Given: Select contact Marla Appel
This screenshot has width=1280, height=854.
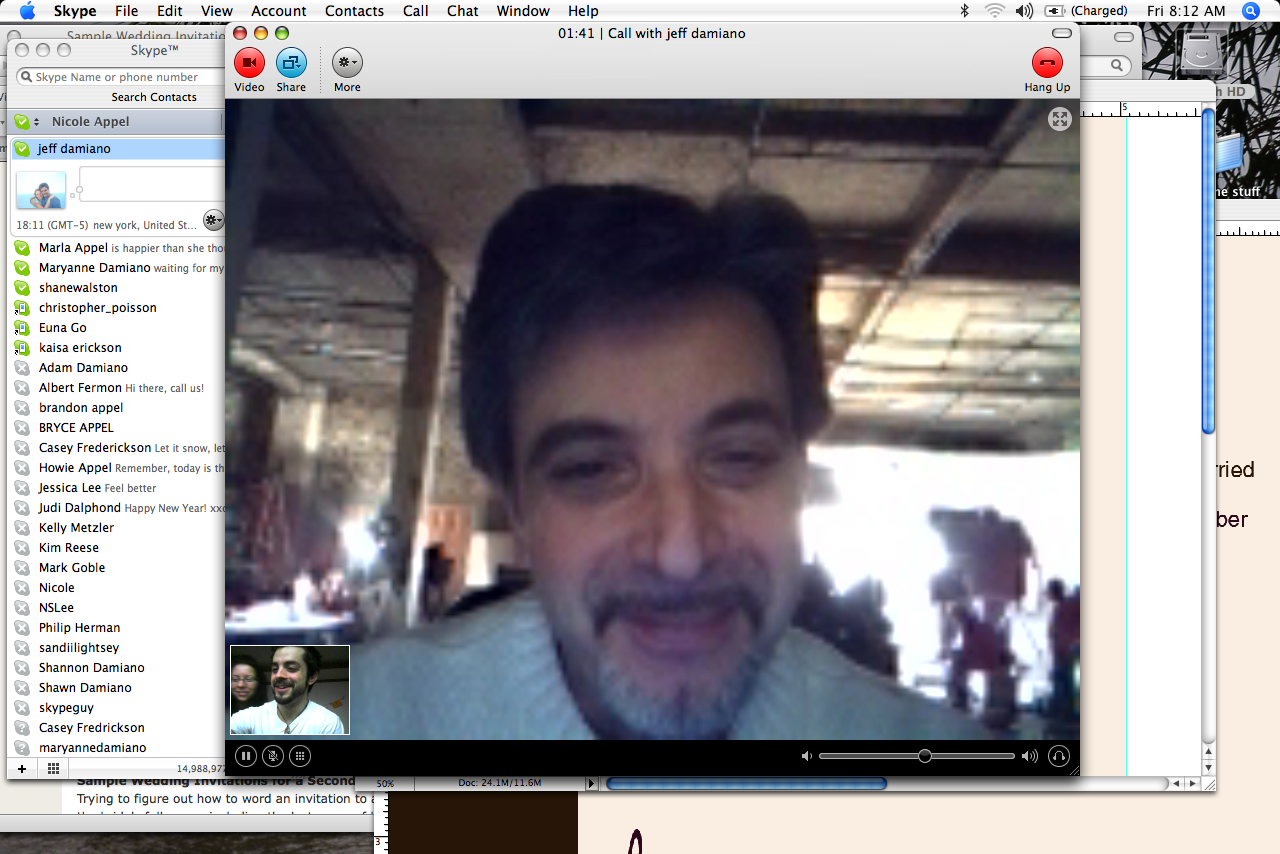Looking at the screenshot, I should pyautogui.click(x=73, y=248).
